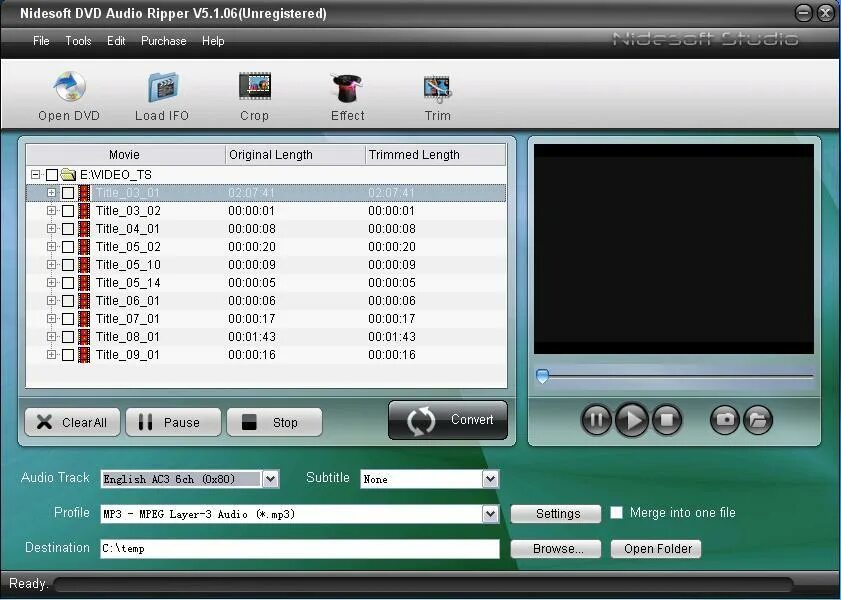The width and height of the screenshot is (841, 600).
Task: Open the Purchase menu
Action: (164, 41)
